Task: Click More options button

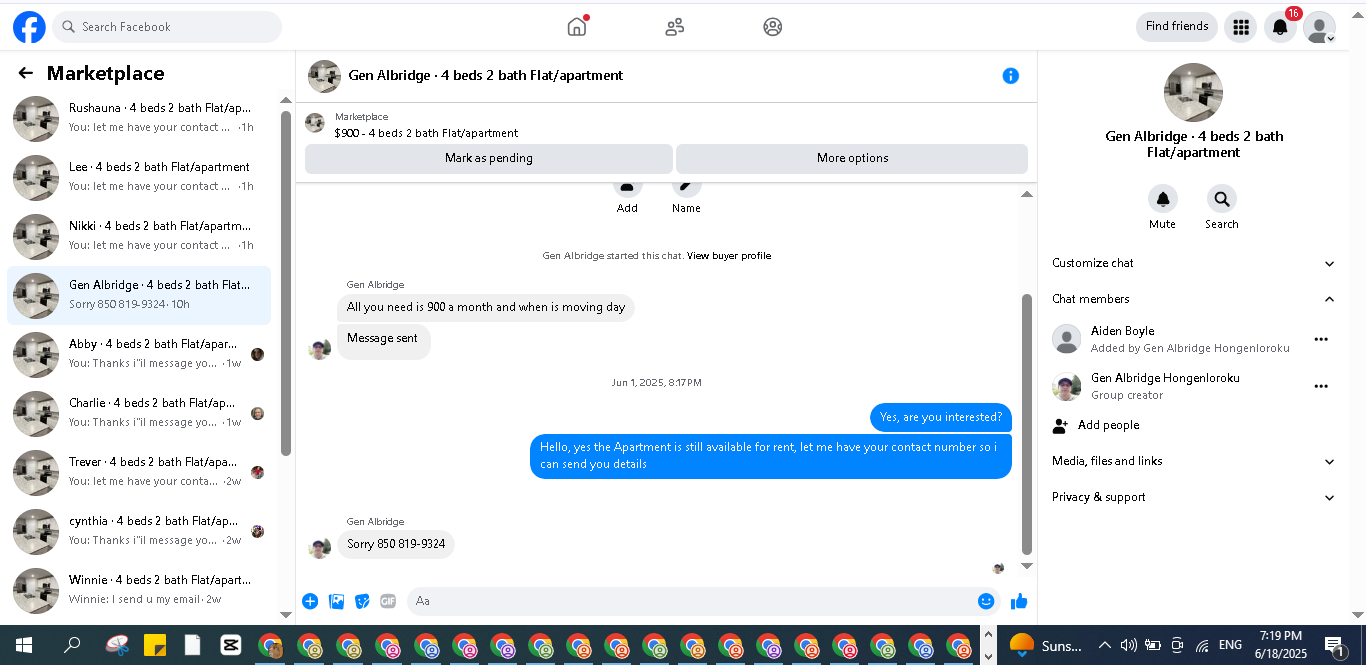Action: coord(852,158)
